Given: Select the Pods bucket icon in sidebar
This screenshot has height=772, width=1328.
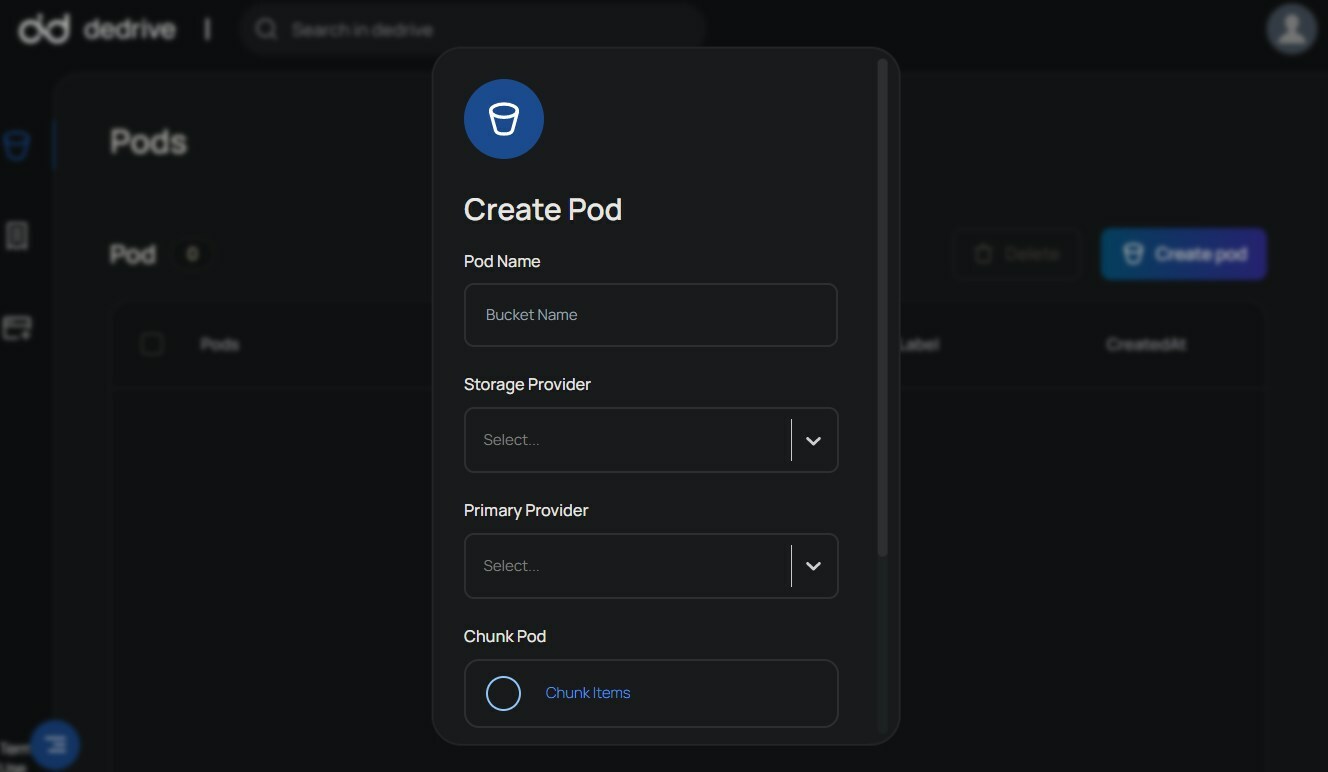Looking at the screenshot, I should click(x=17, y=147).
